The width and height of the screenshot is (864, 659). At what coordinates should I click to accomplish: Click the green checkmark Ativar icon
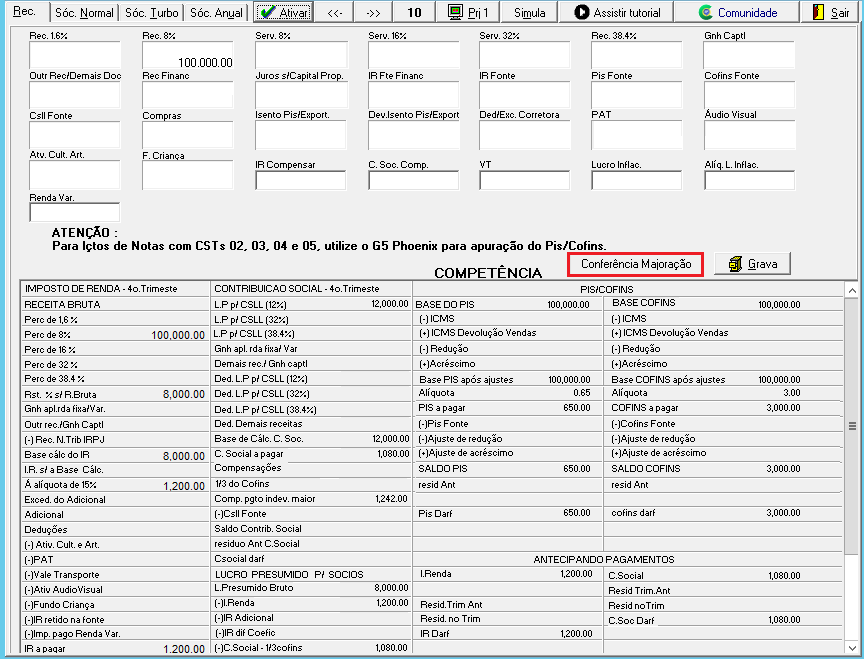point(267,12)
